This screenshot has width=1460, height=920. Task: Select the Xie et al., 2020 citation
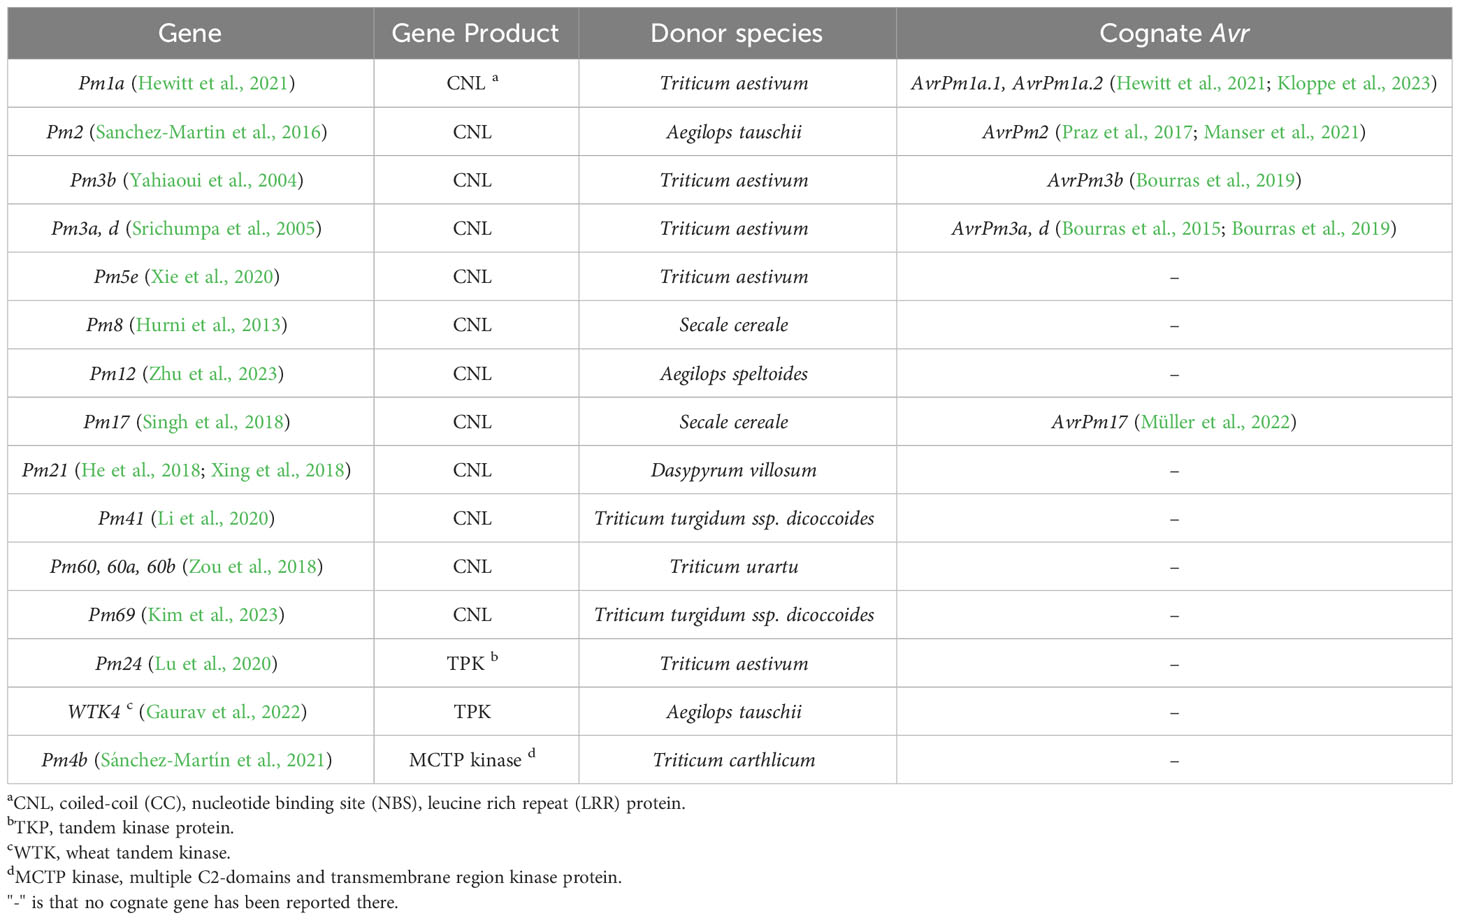pos(212,277)
